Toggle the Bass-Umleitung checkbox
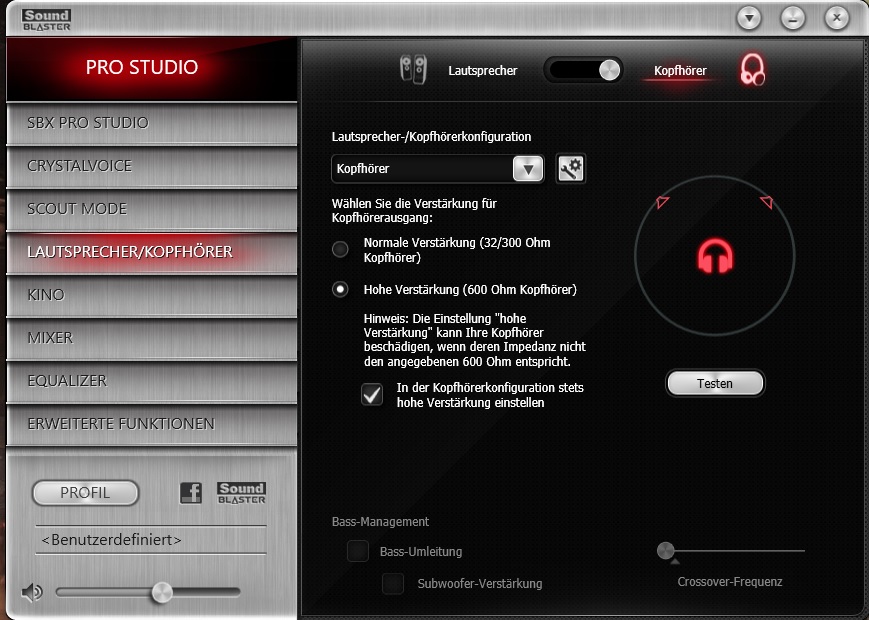This screenshot has height=620, width=869. click(x=357, y=551)
